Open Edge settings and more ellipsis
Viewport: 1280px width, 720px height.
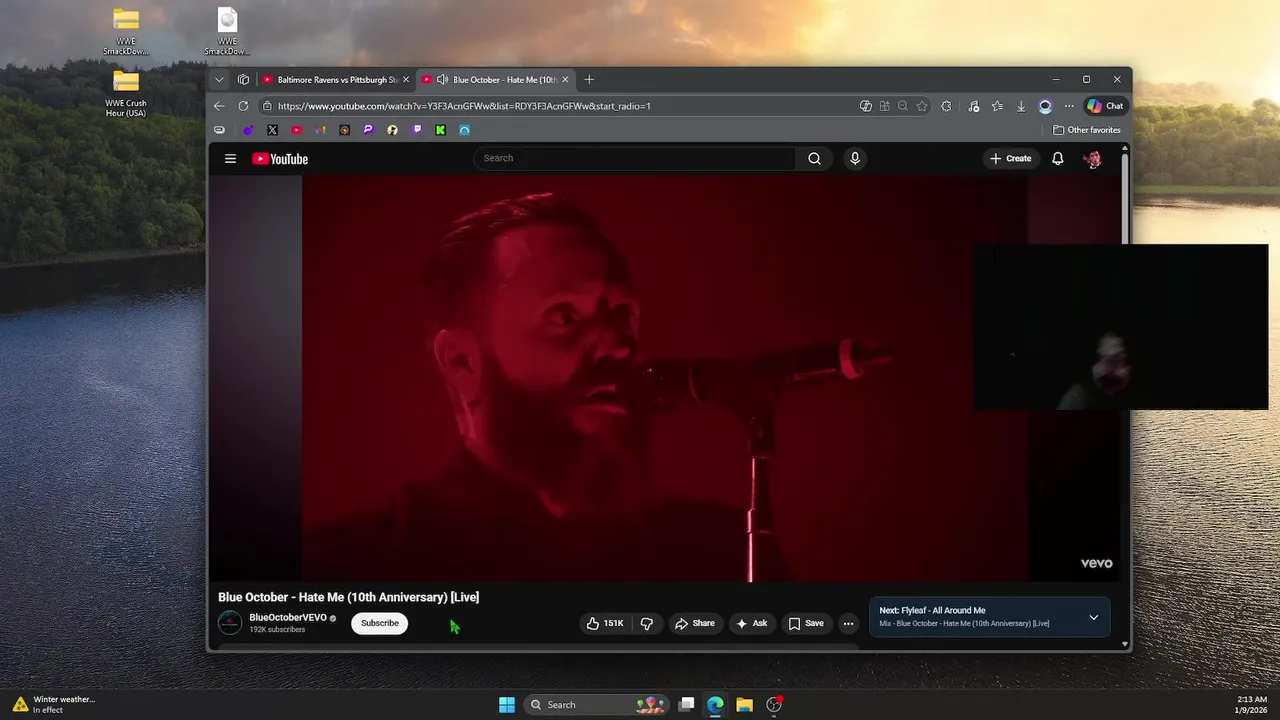click(x=1069, y=106)
